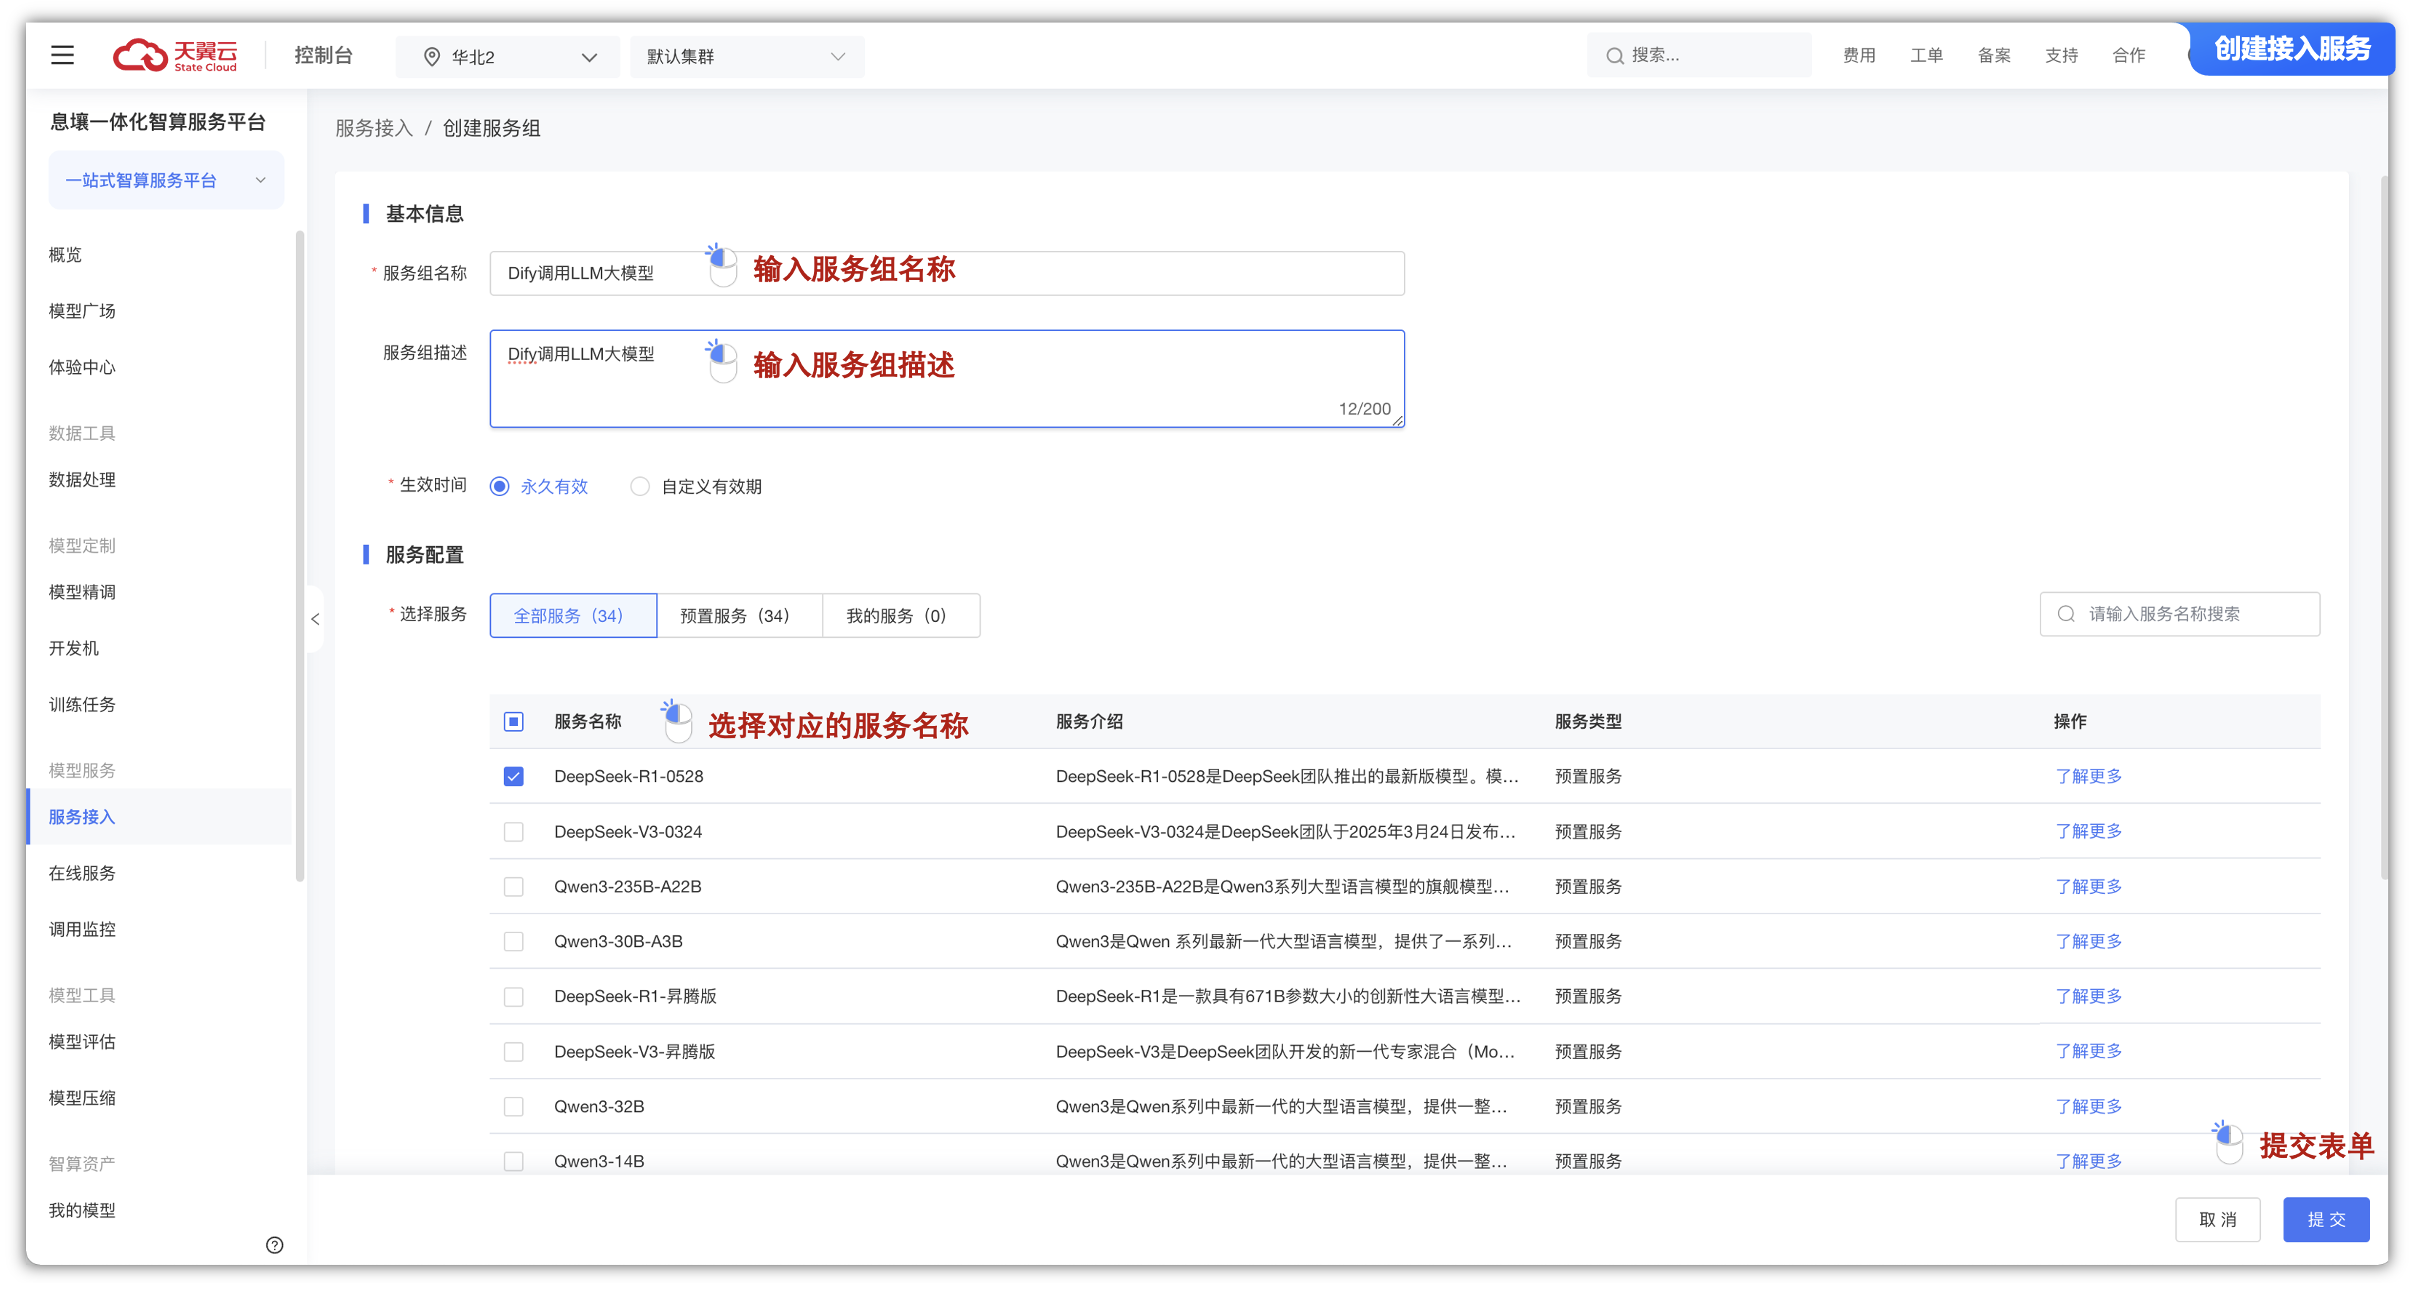The height and width of the screenshot is (1292, 2412).
Task: Check the Qwen3-14B checkbox
Action: coord(514,1161)
